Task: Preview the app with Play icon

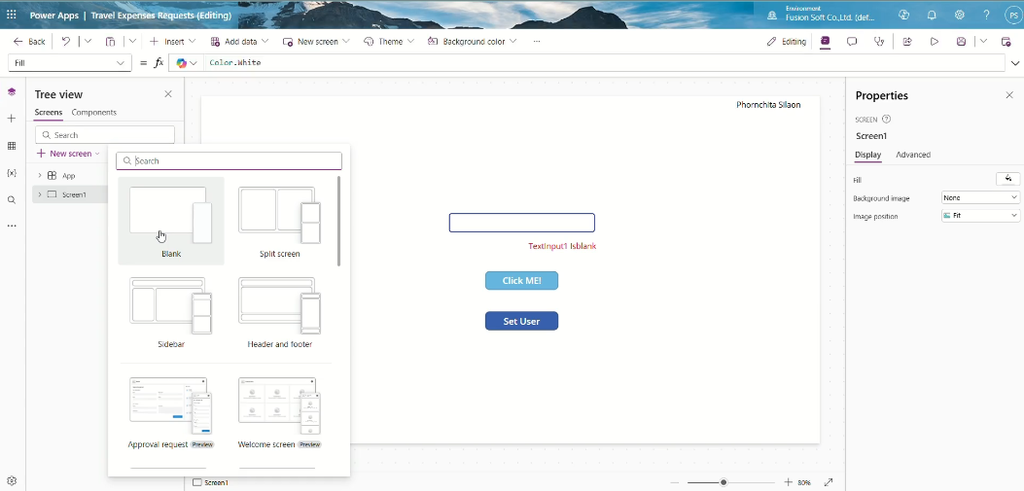Action: click(x=935, y=41)
